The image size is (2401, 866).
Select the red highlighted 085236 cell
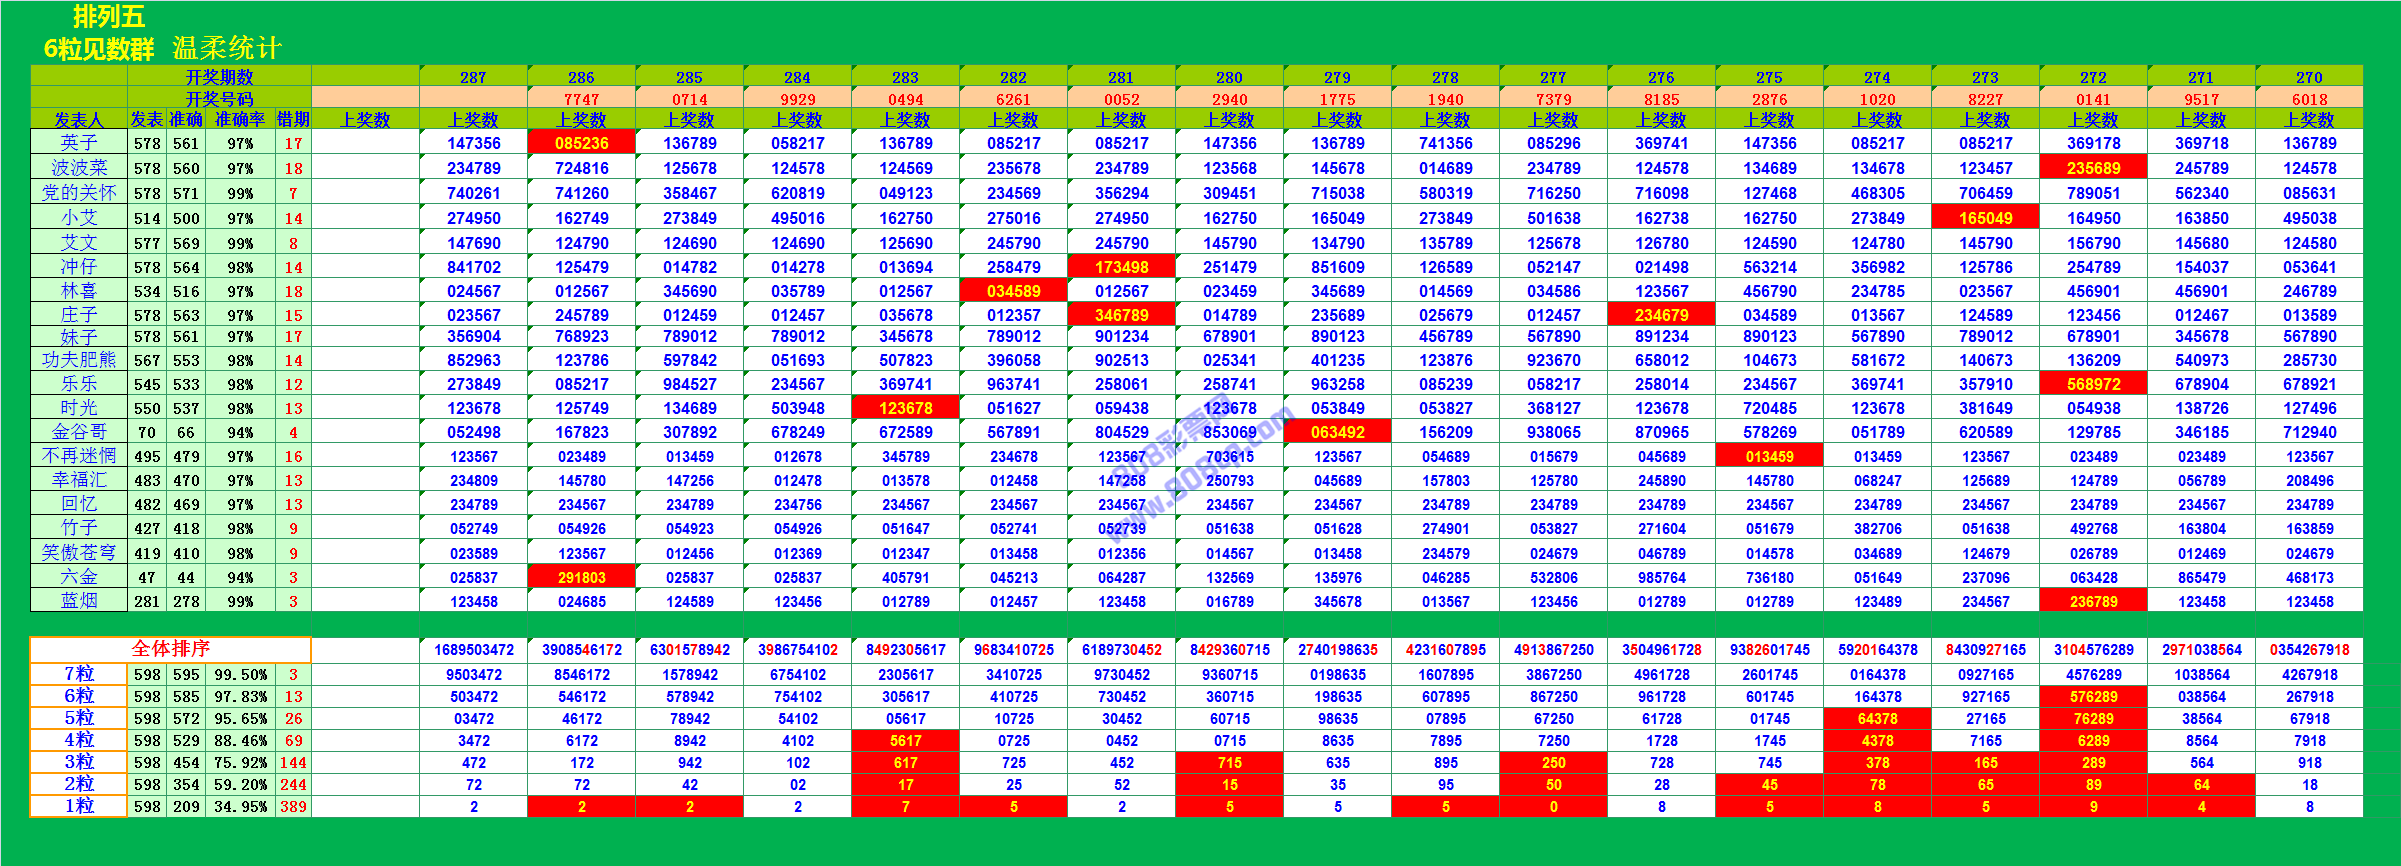pos(581,143)
